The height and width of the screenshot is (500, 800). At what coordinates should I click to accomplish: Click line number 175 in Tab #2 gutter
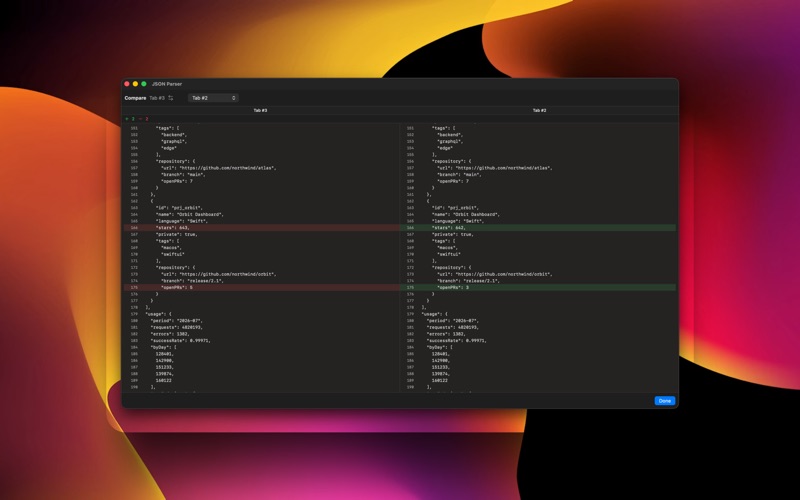click(x=410, y=287)
